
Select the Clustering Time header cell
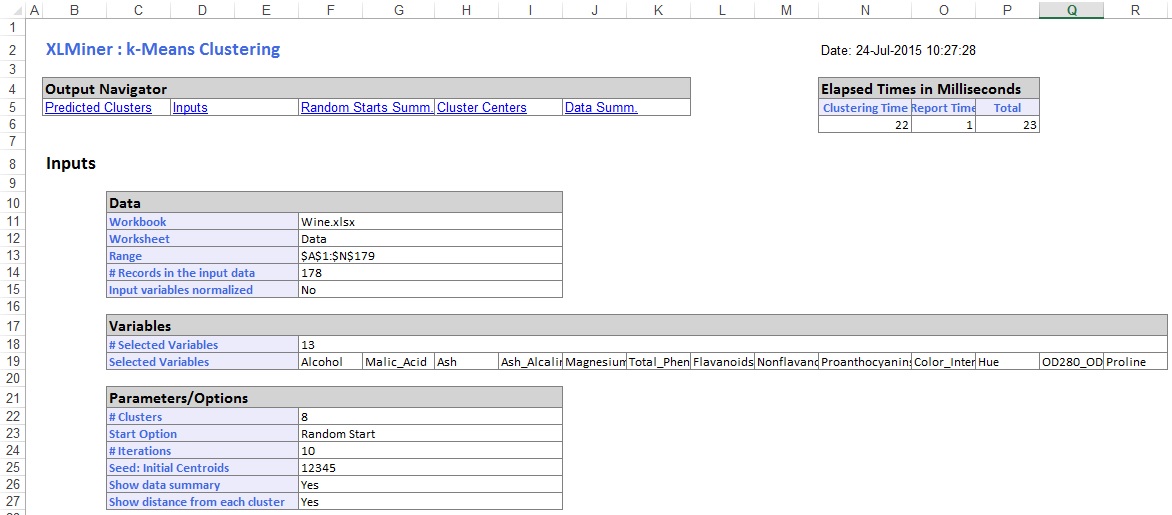coord(864,108)
